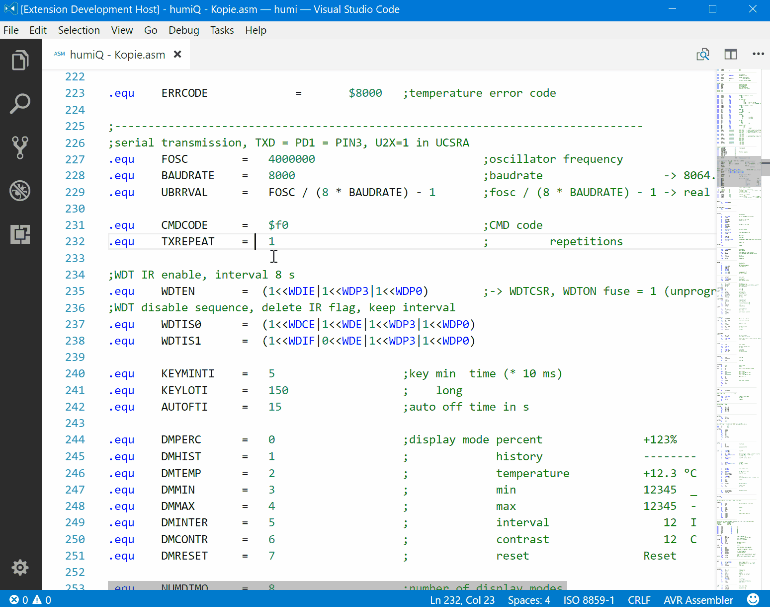
Task: Click WDIE token on line 235
Action: coord(301,291)
